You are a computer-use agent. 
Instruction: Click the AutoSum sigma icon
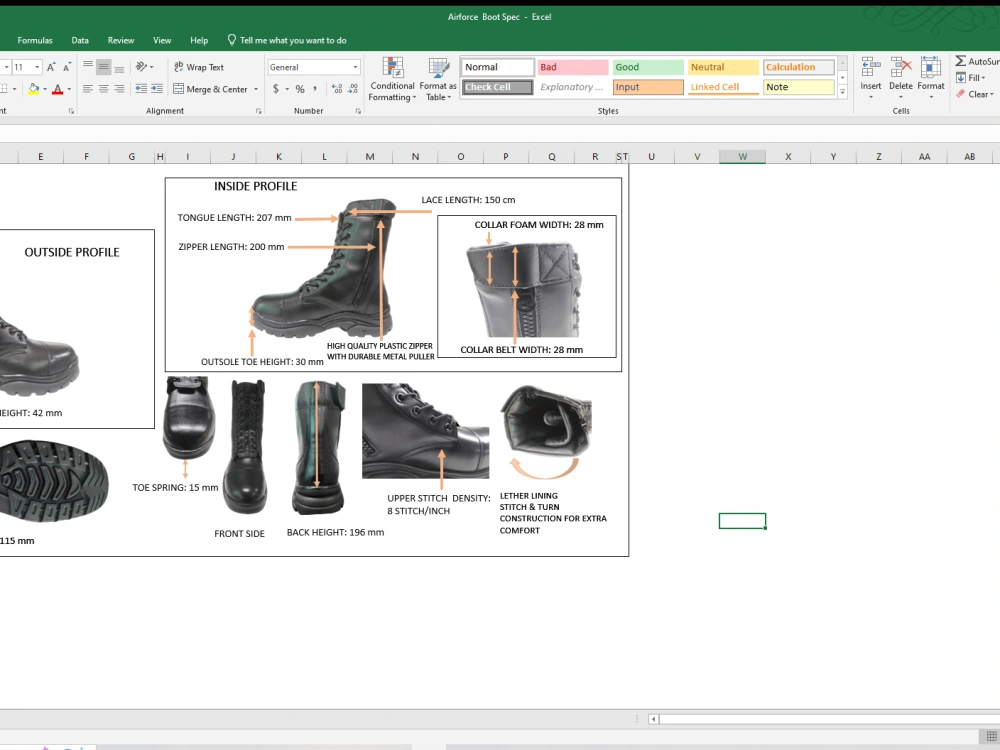960,61
